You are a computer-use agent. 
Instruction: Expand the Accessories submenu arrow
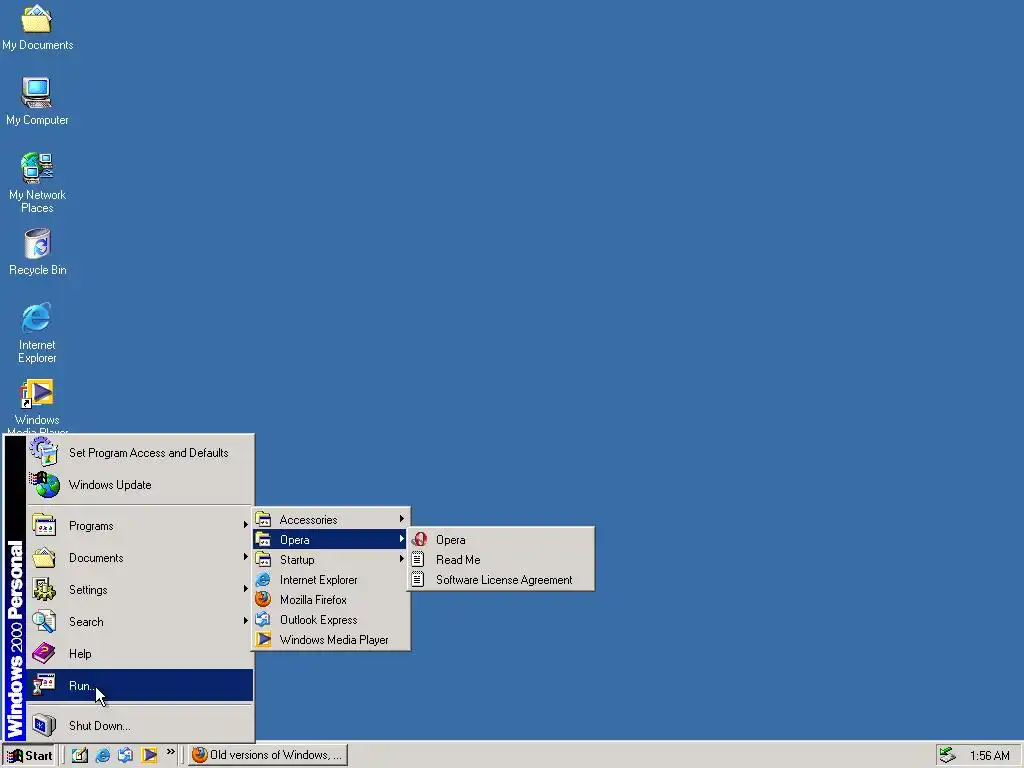pyautogui.click(x=402, y=519)
